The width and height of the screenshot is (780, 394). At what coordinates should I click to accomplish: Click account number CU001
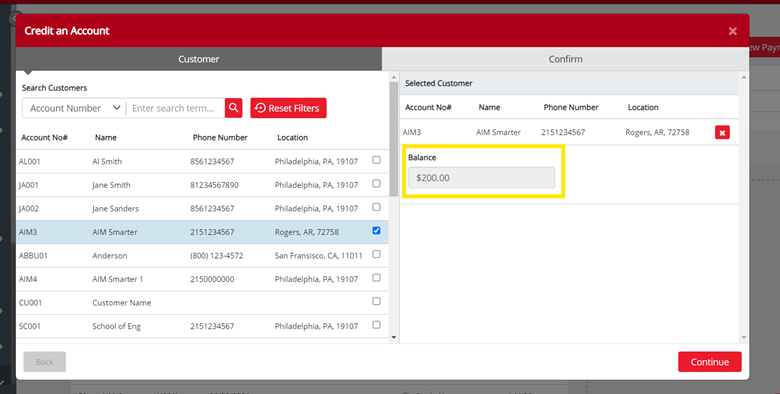[x=30, y=302]
